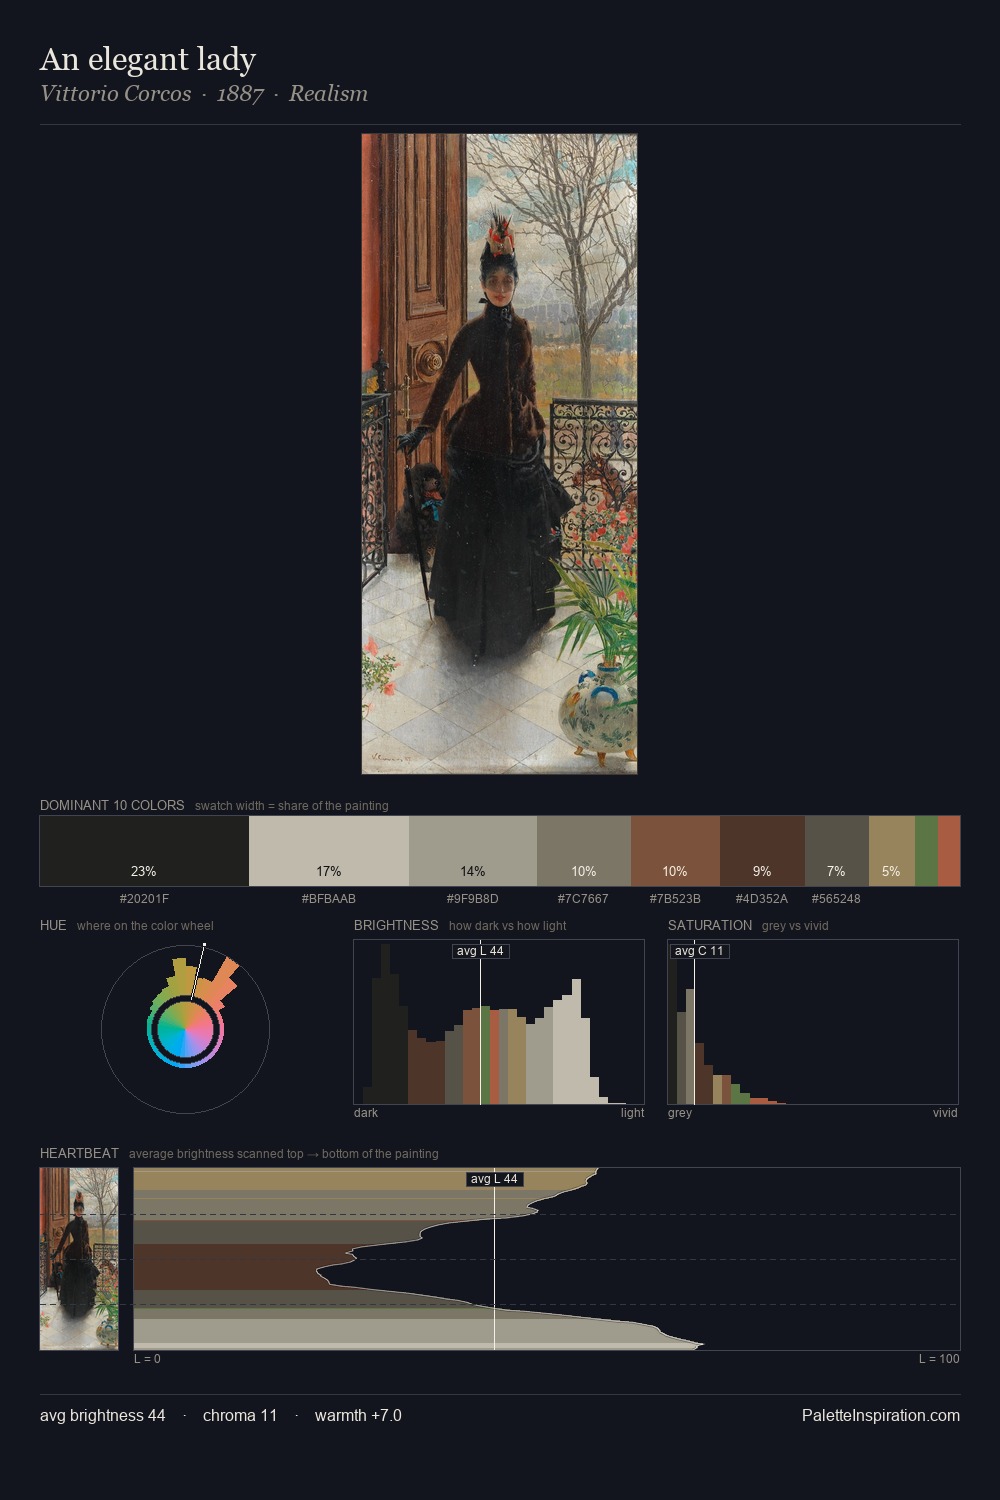This screenshot has height=1500, width=1000.
Task: Click the avg L 44 marker in the heartbeat chart
Action: click(x=494, y=1179)
